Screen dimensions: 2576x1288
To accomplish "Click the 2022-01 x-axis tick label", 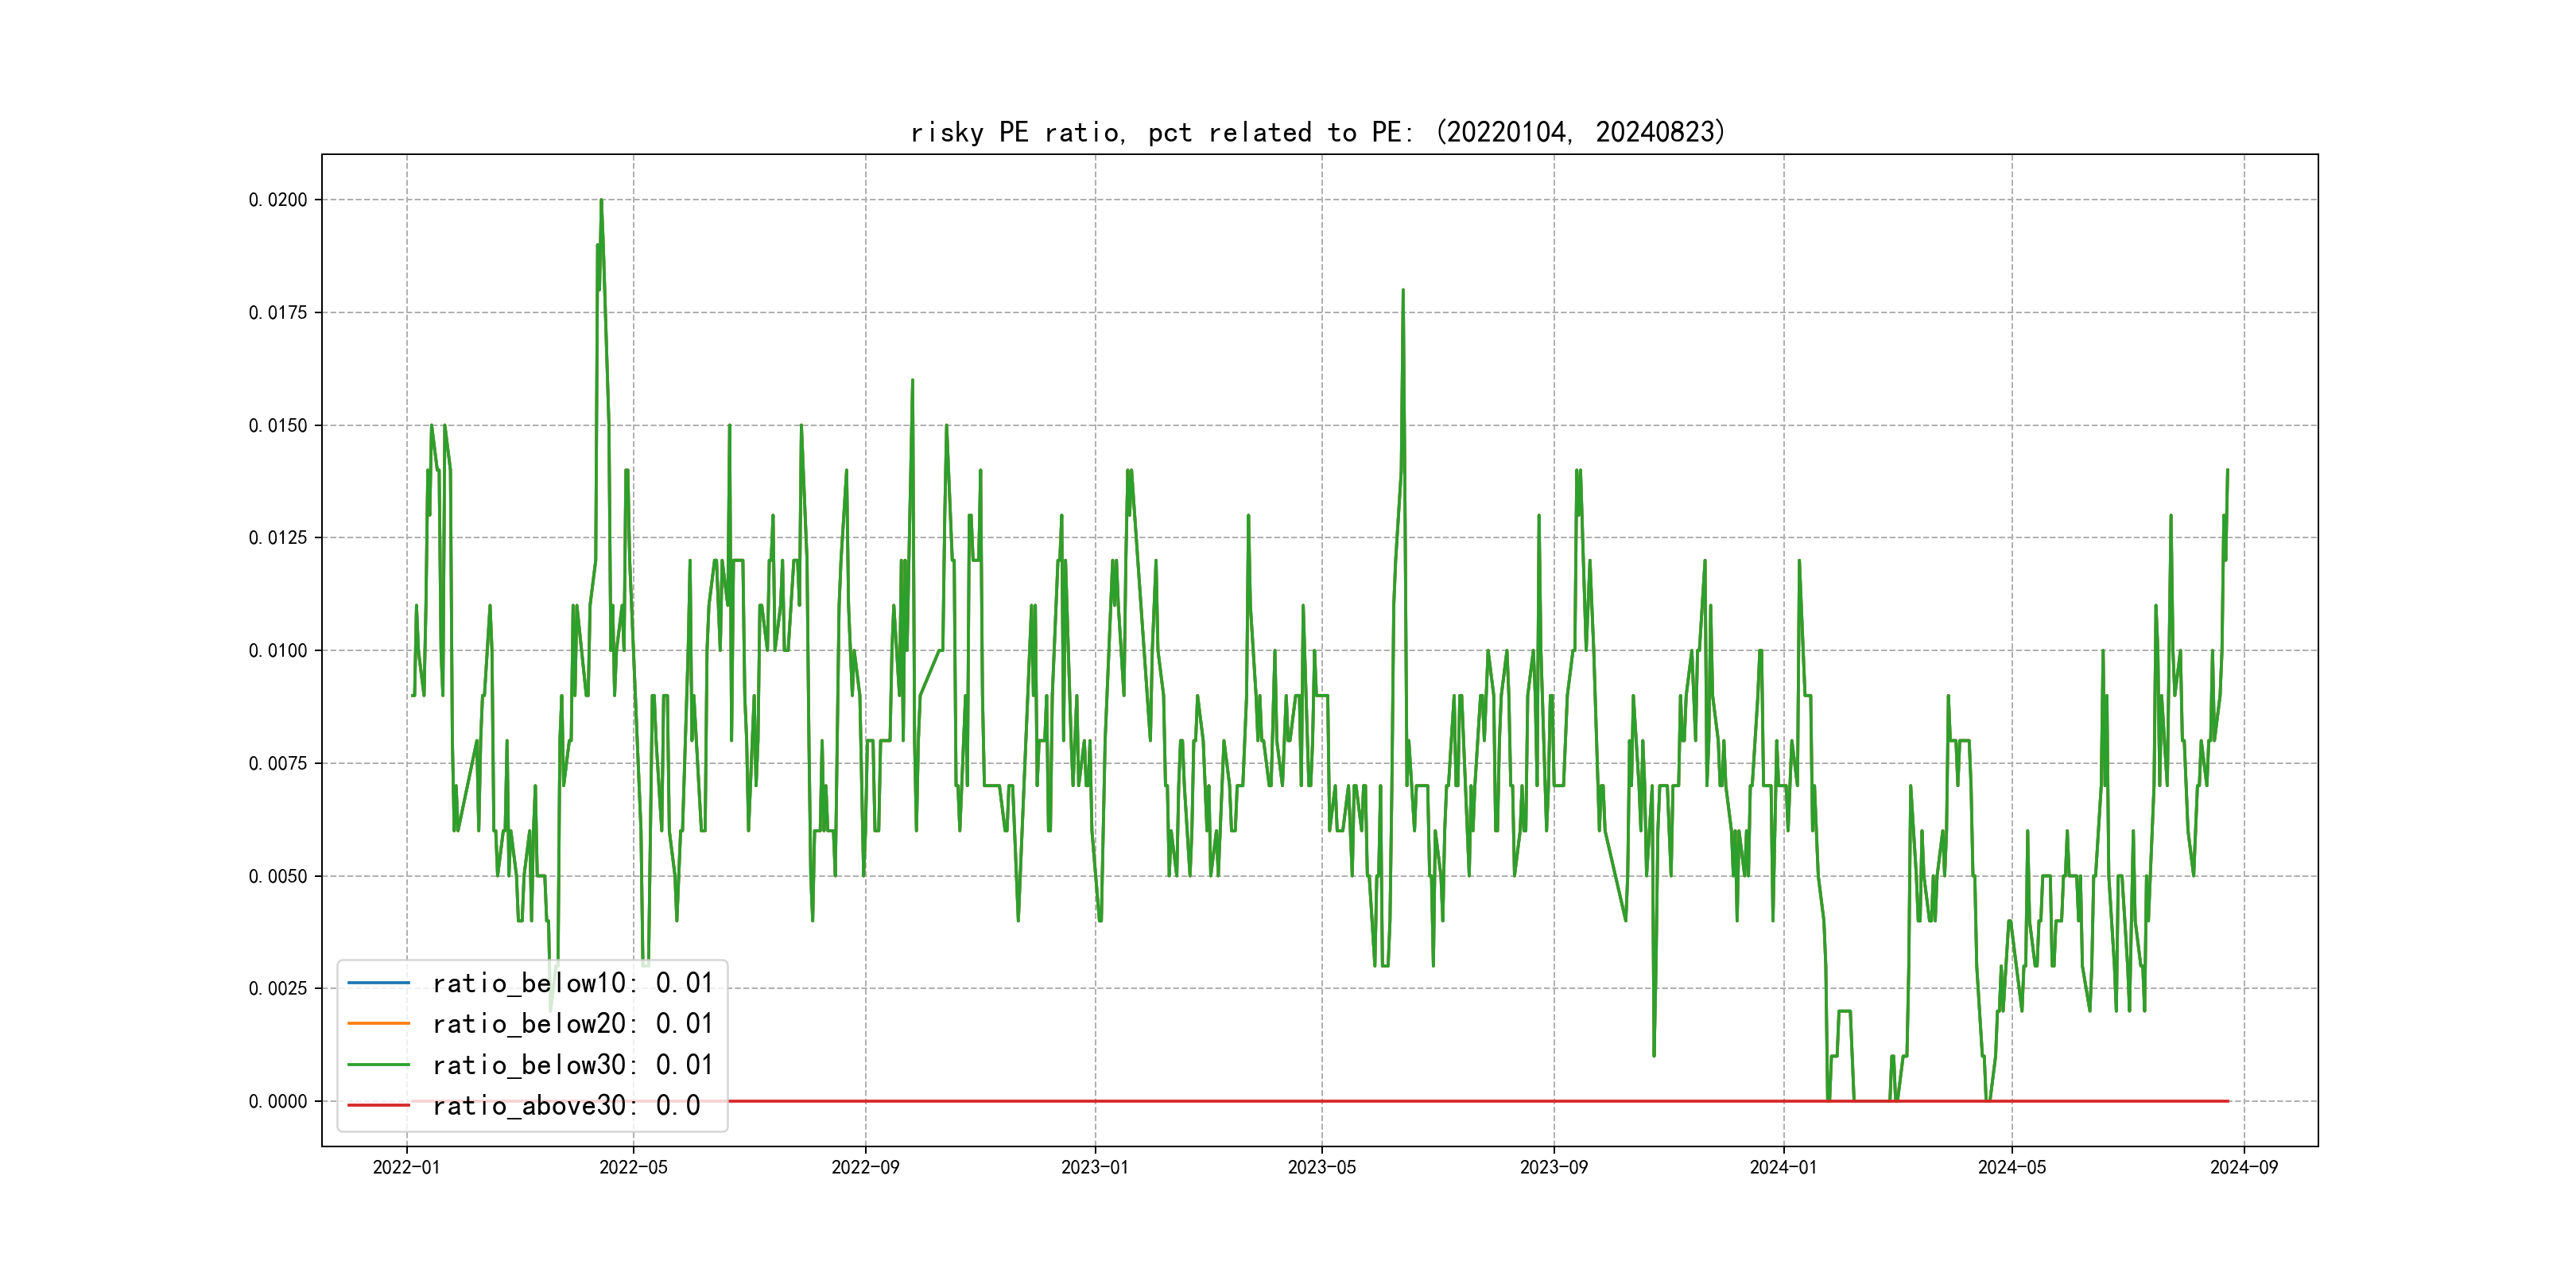I will click(406, 1167).
